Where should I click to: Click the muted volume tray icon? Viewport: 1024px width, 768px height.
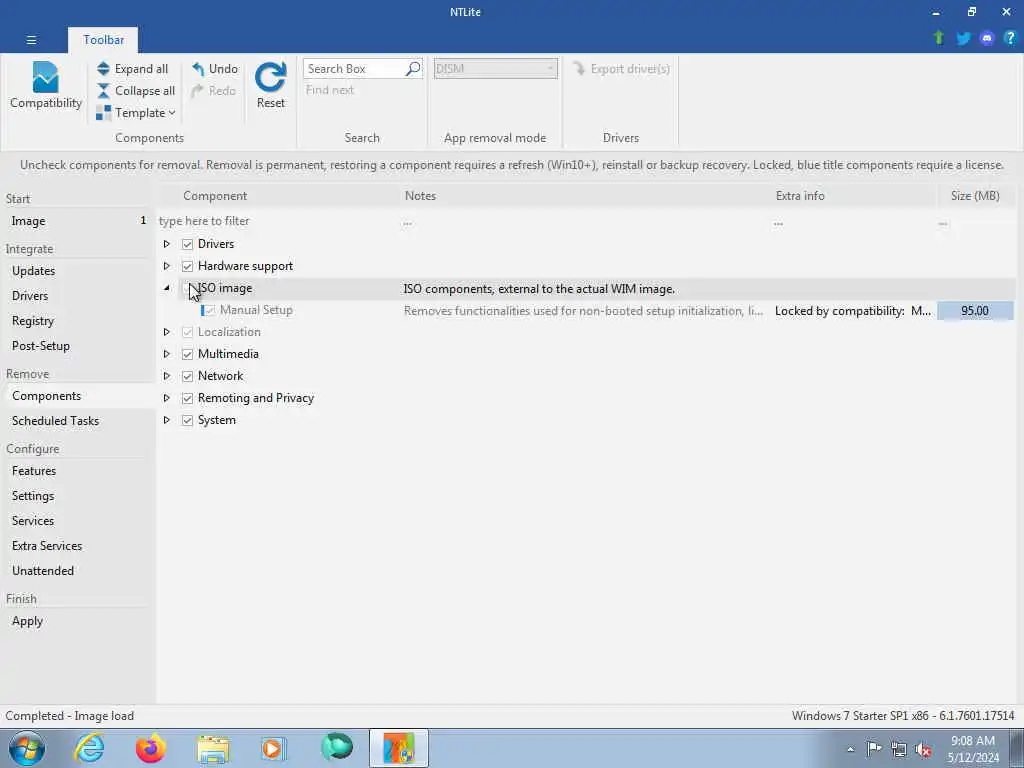pyautogui.click(x=923, y=749)
